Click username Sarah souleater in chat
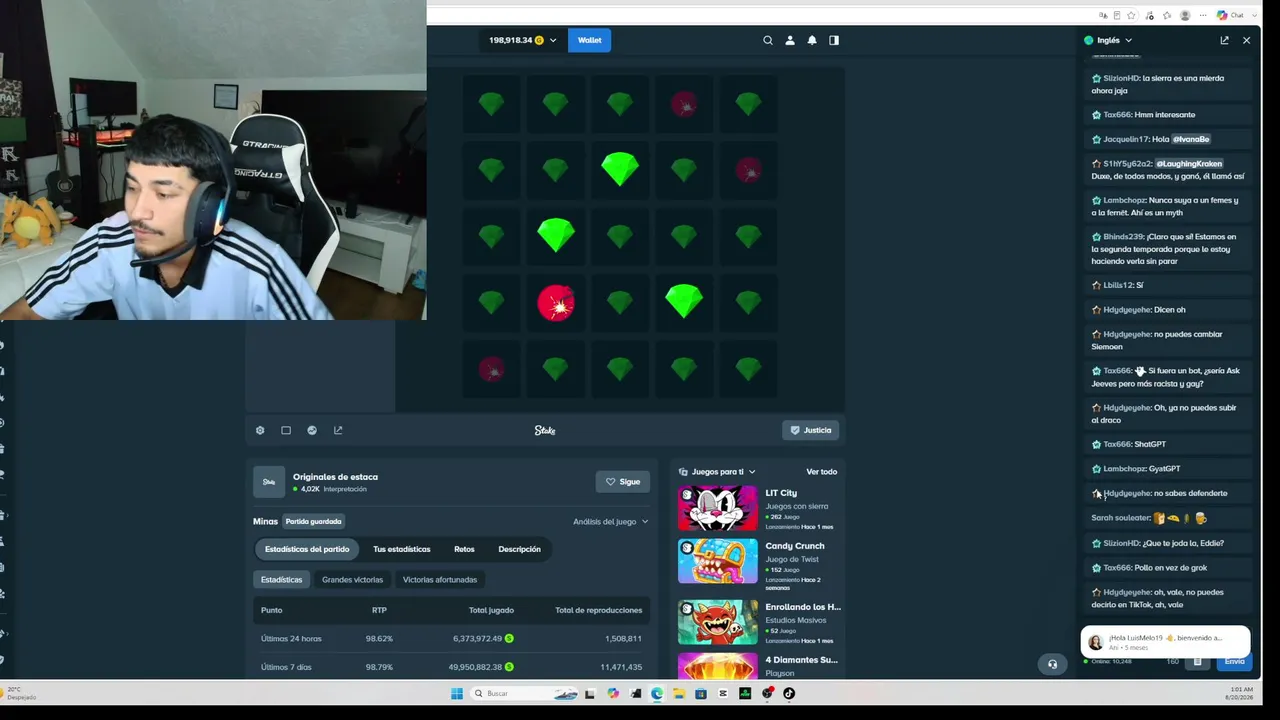 (1121, 518)
